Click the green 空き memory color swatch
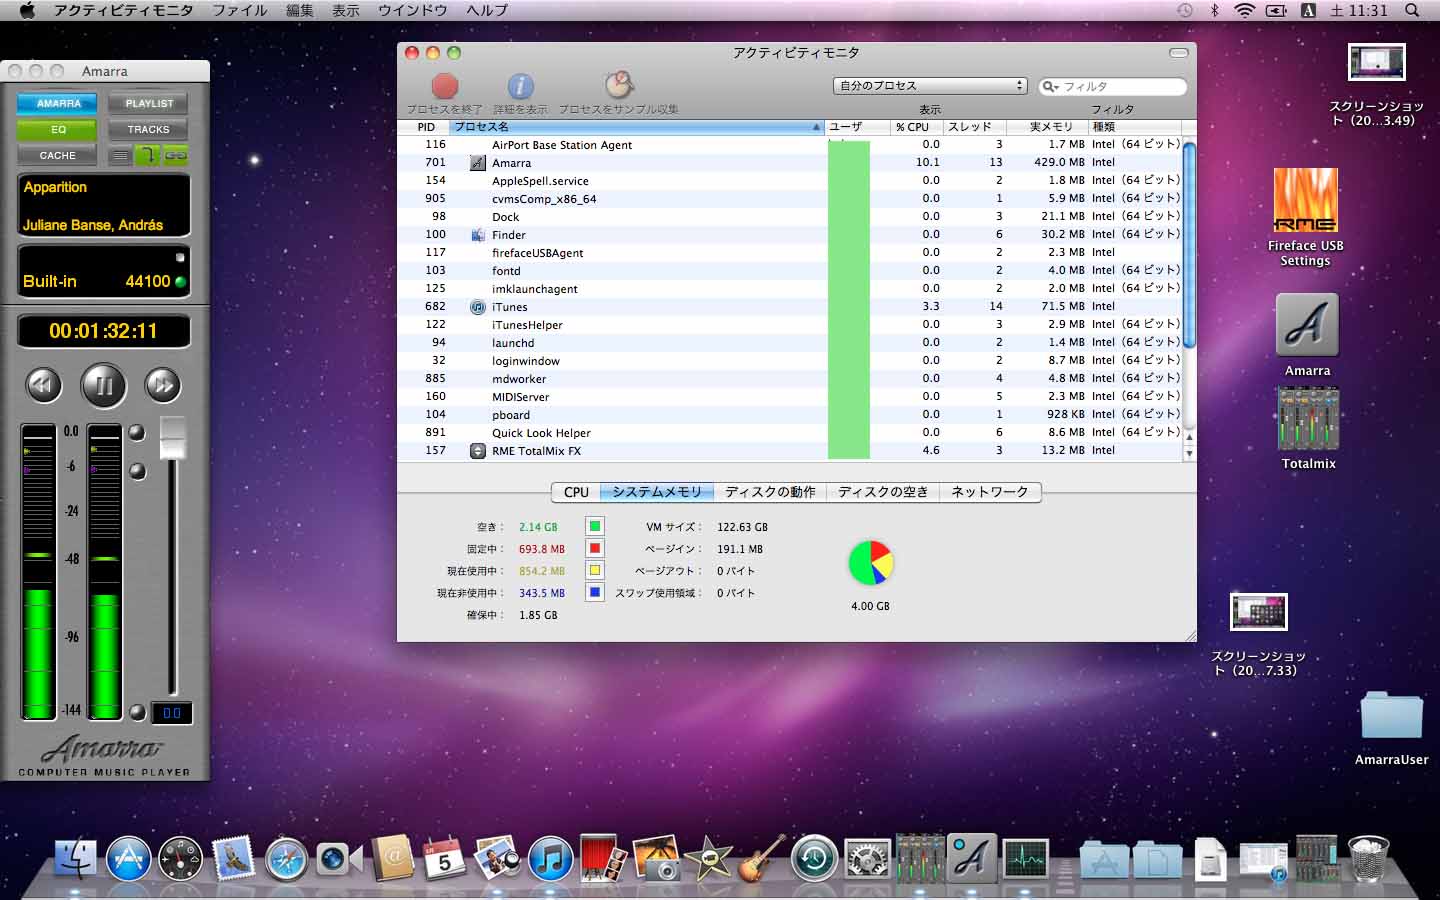Screen dimensions: 1440x900 pos(595,526)
